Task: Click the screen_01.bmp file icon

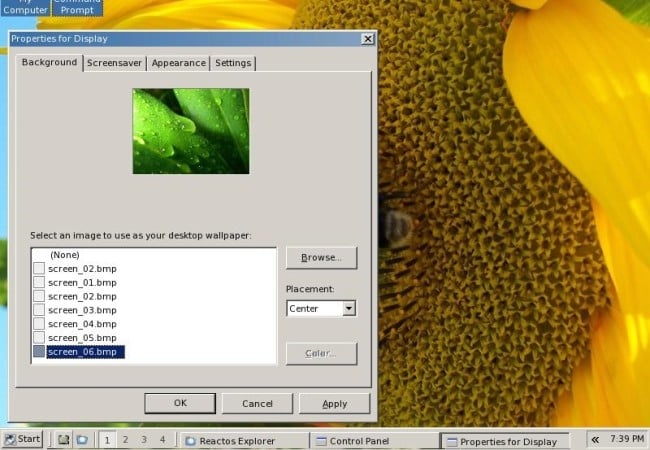Action: [x=39, y=282]
